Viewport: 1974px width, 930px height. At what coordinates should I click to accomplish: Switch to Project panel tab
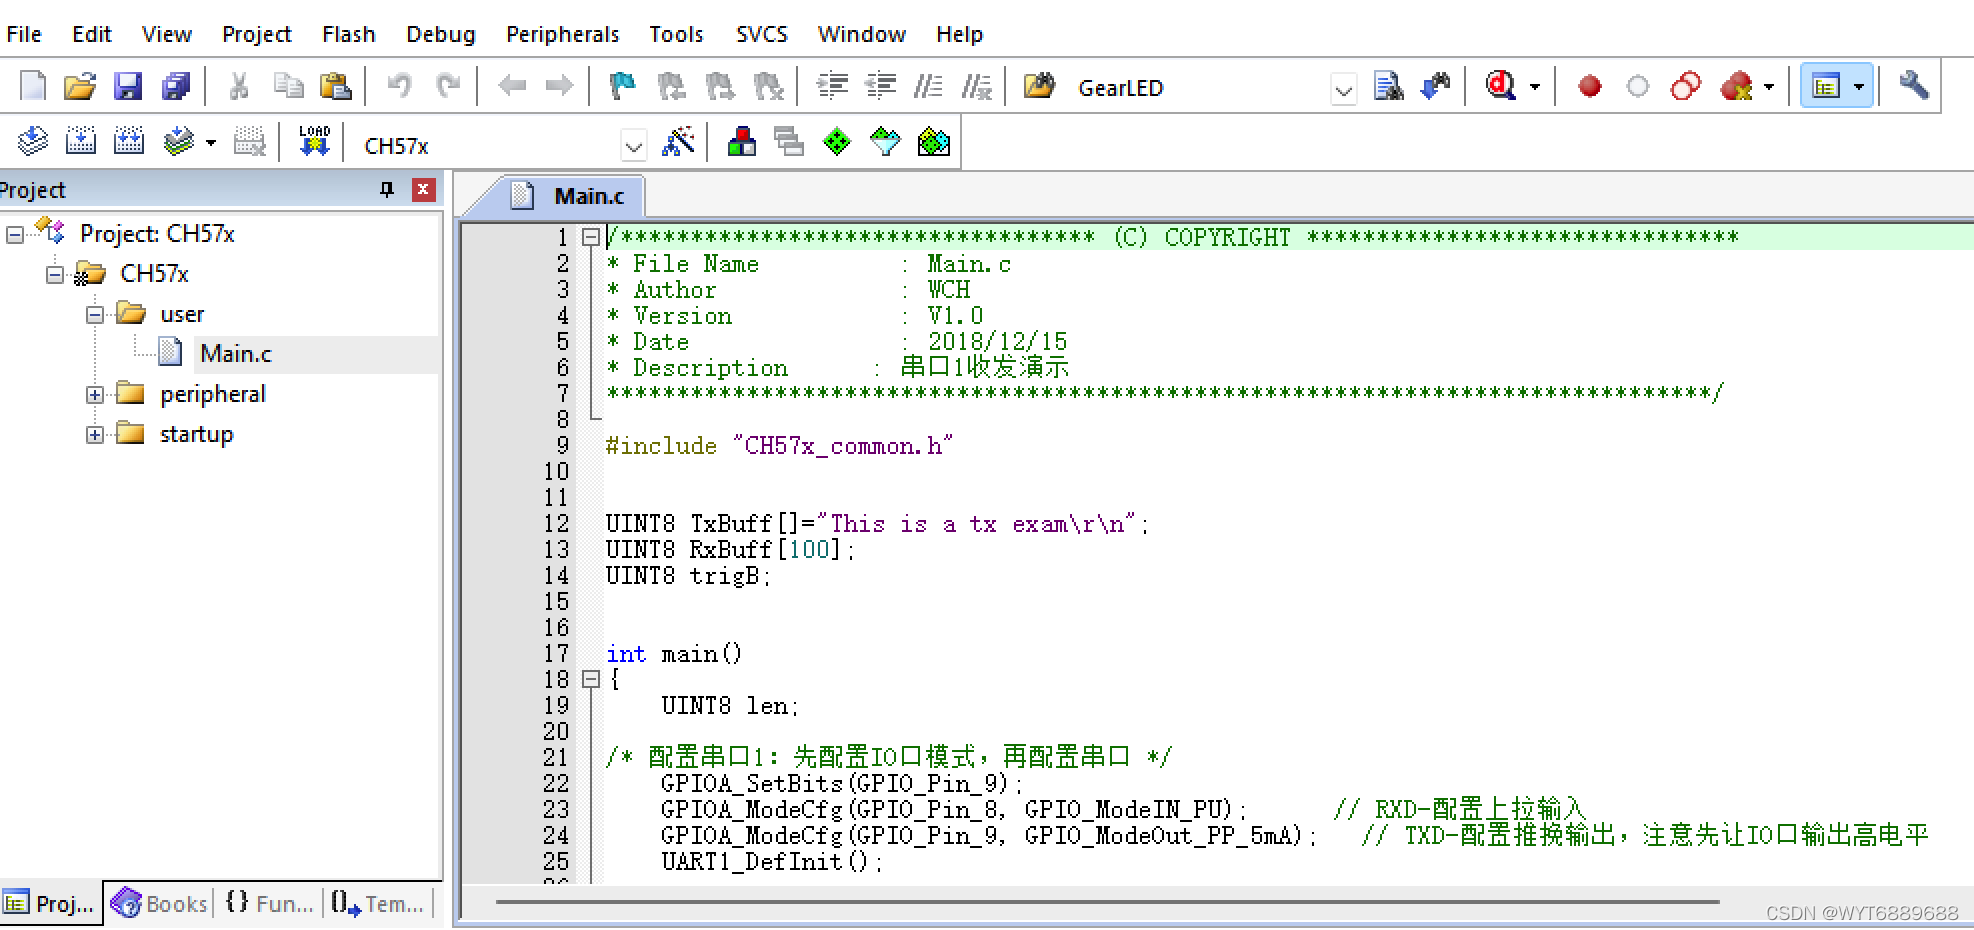click(x=50, y=904)
